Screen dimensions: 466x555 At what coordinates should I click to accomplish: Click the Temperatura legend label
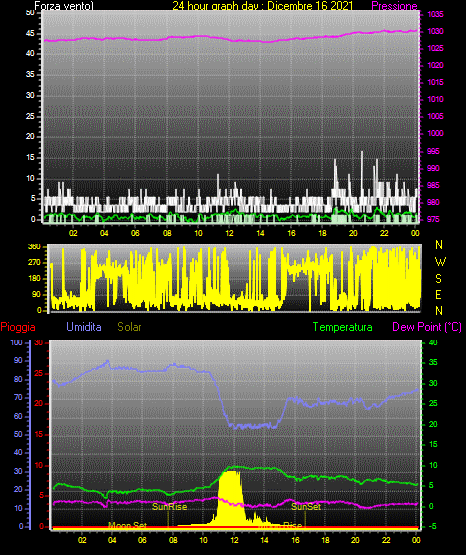(x=342, y=327)
